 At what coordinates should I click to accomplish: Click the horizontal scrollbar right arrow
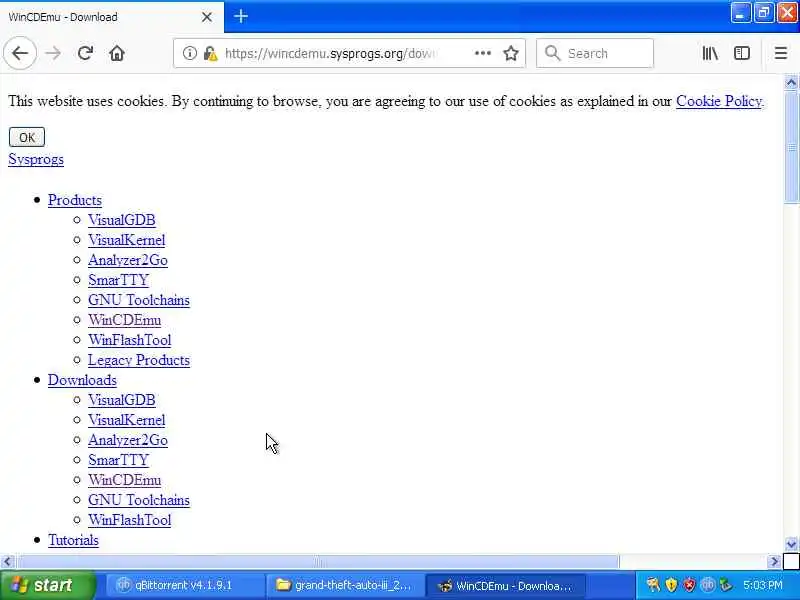click(x=774, y=562)
